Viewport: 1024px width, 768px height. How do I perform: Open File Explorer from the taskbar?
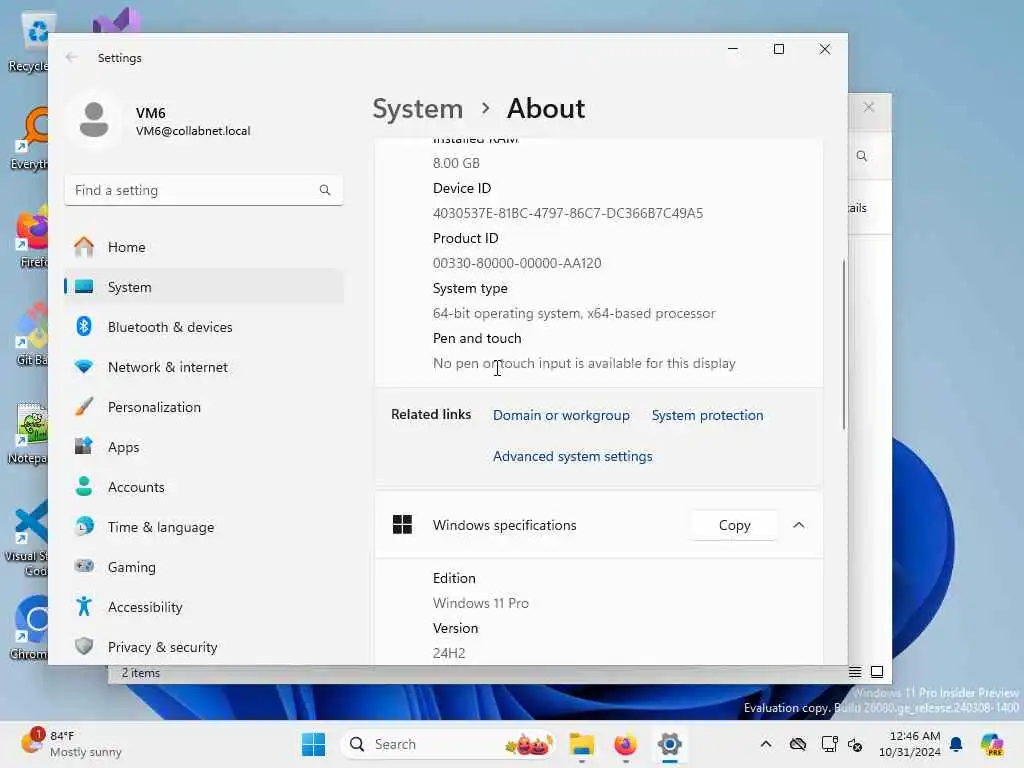[x=581, y=744]
